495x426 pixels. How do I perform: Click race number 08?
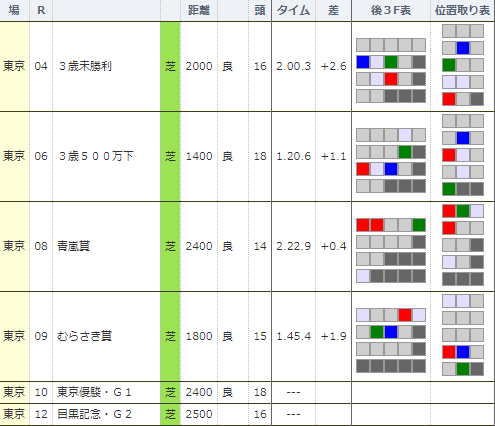pyautogui.click(x=41, y=246)
